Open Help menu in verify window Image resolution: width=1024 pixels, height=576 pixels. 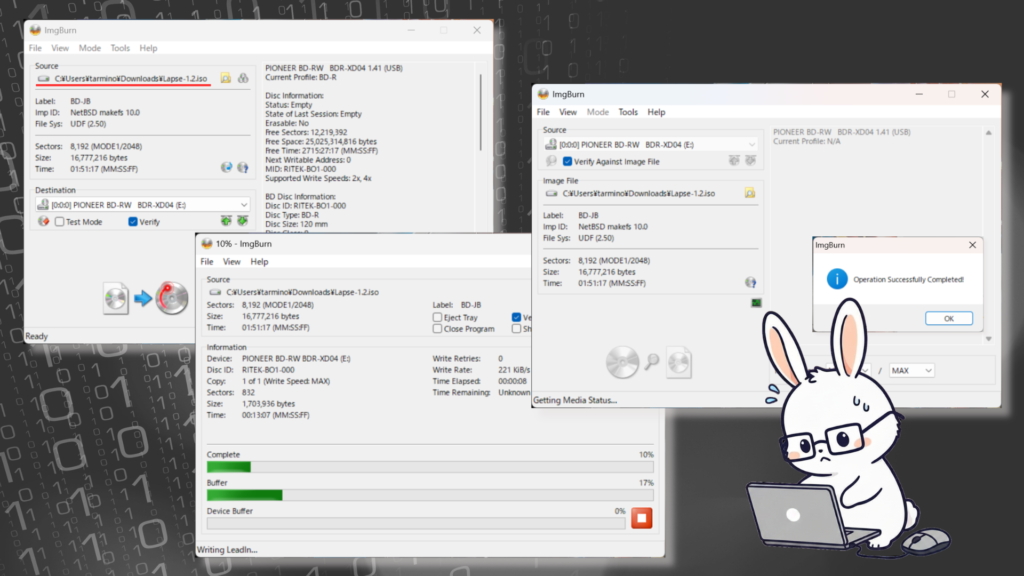656,112
